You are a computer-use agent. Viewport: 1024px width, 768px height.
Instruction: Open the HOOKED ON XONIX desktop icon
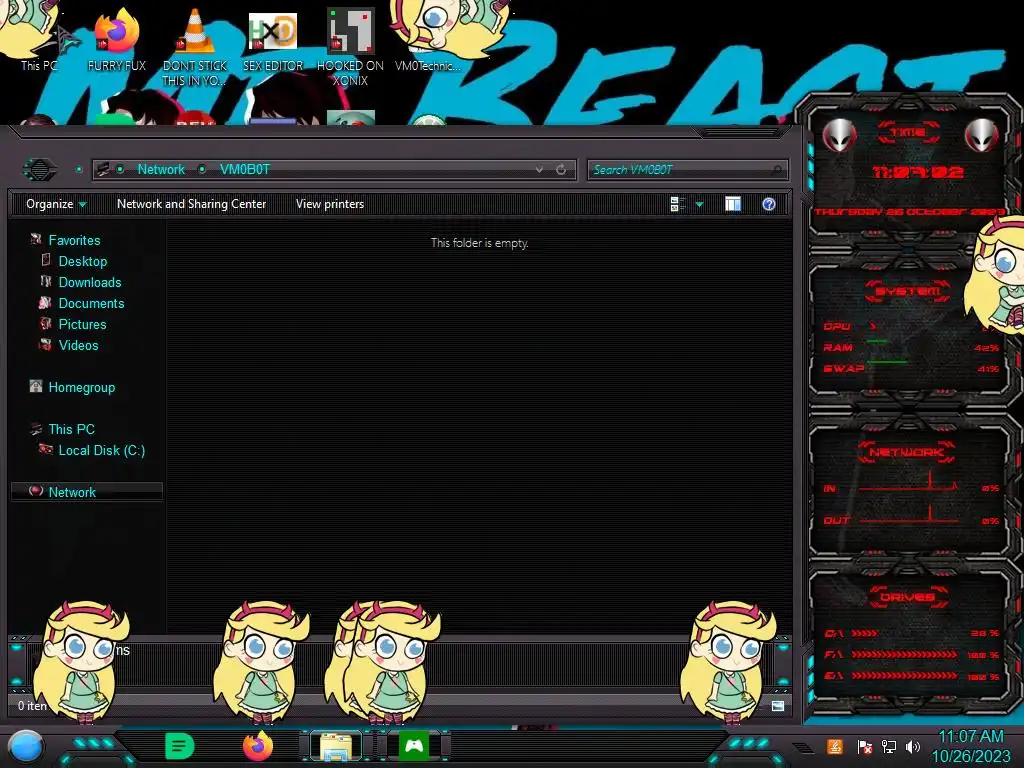[350, 47]
